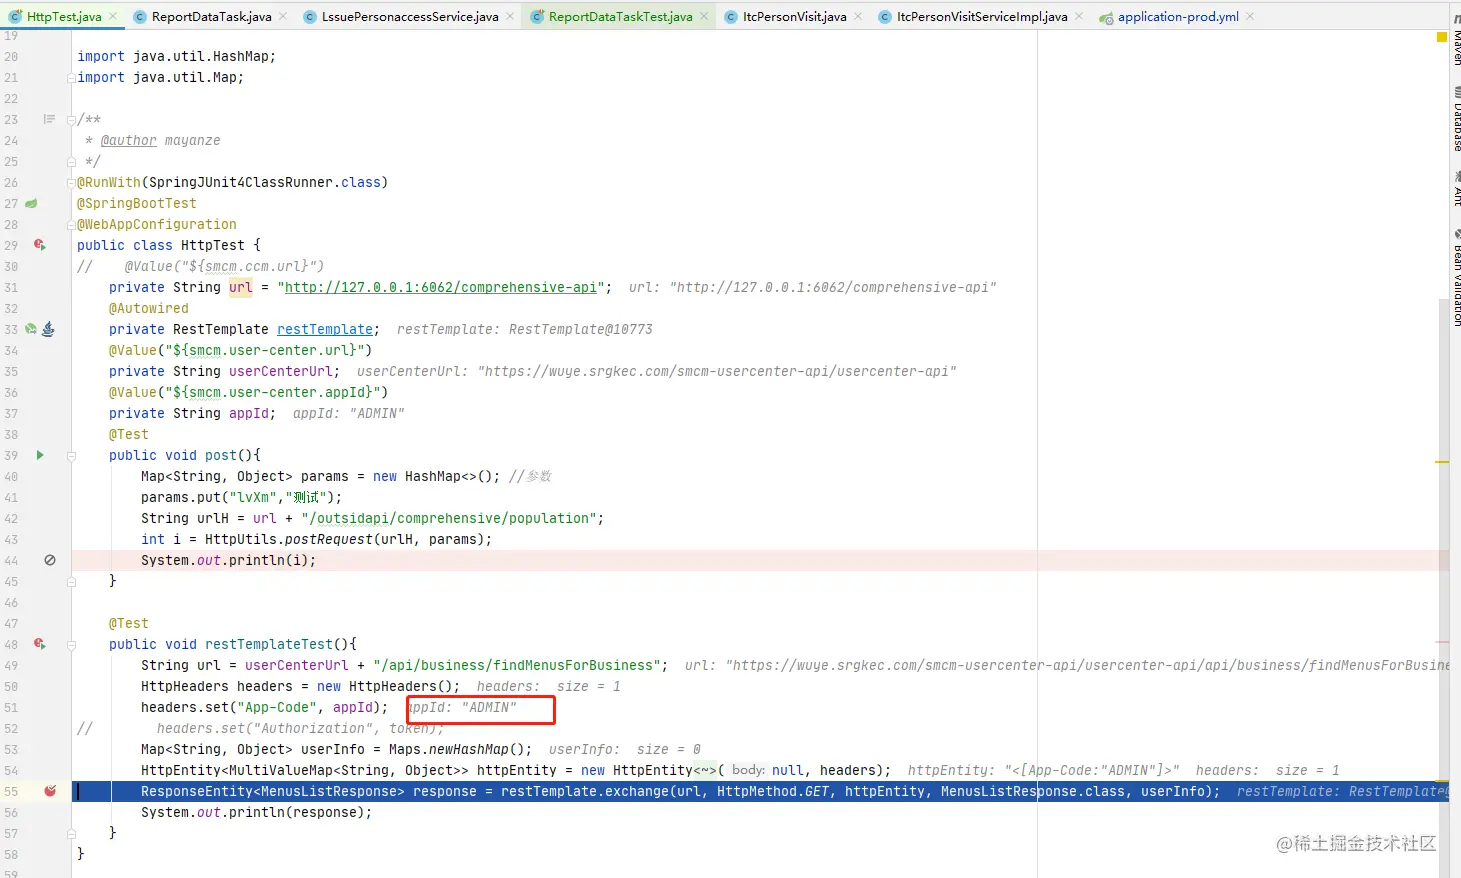Click the SpringJUnit4ClassRunner class reference
Viewport: 1461px width, 878px height.
[x=241, y=182]
